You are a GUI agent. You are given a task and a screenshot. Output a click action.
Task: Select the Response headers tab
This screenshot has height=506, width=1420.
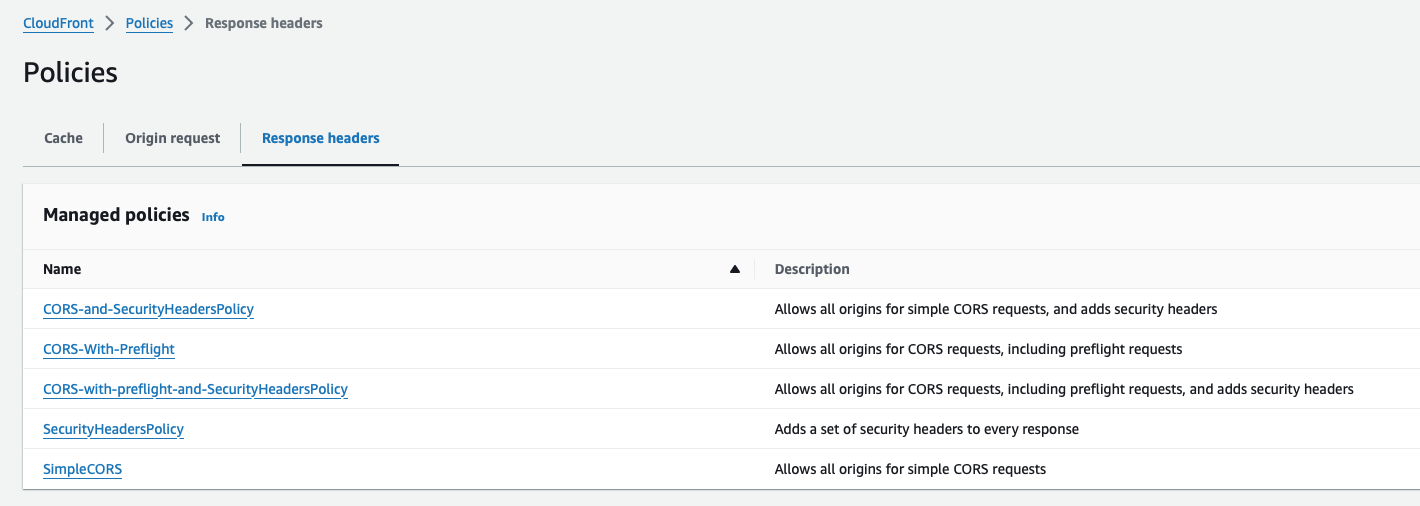pyautogui.click(x=321, y=138)
